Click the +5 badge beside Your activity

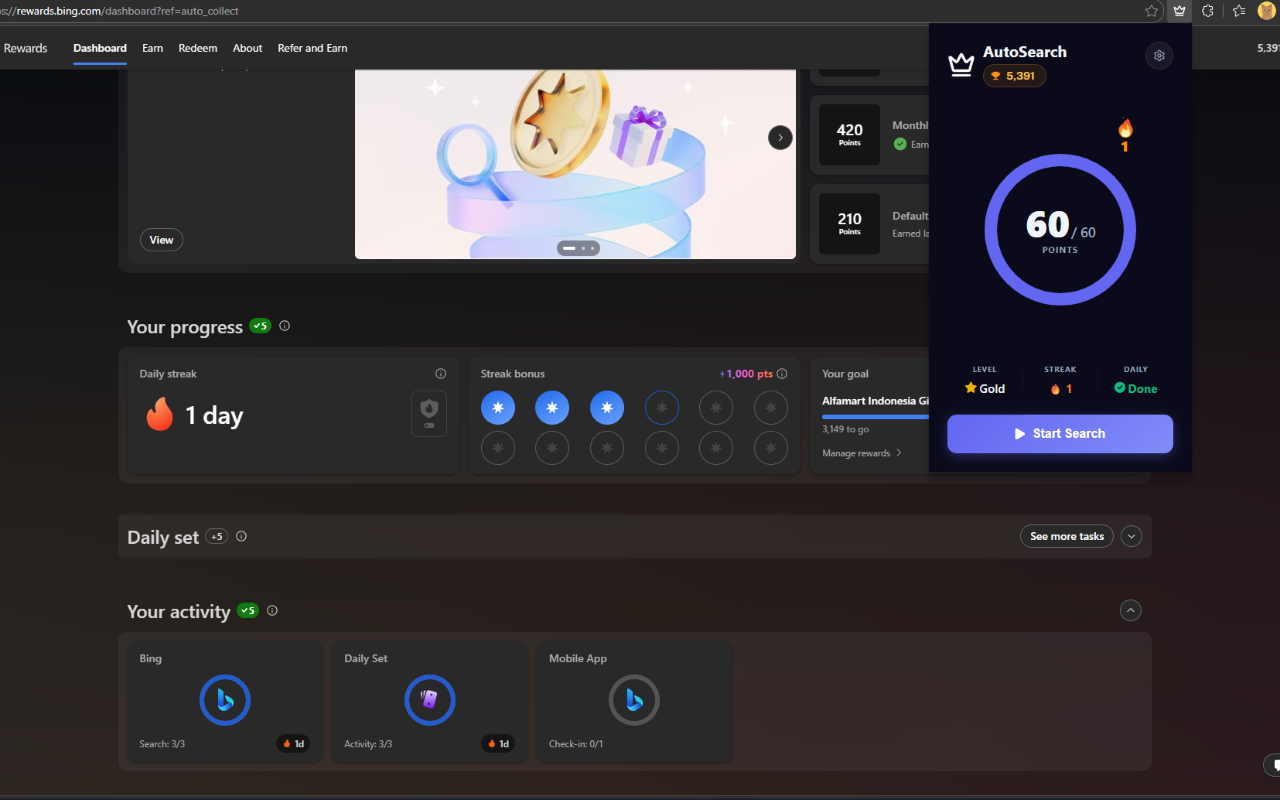[x=247, y=610]
